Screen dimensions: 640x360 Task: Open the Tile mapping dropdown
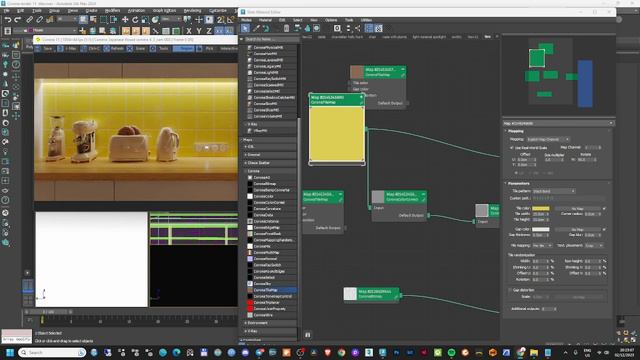(x=542, y=246)
